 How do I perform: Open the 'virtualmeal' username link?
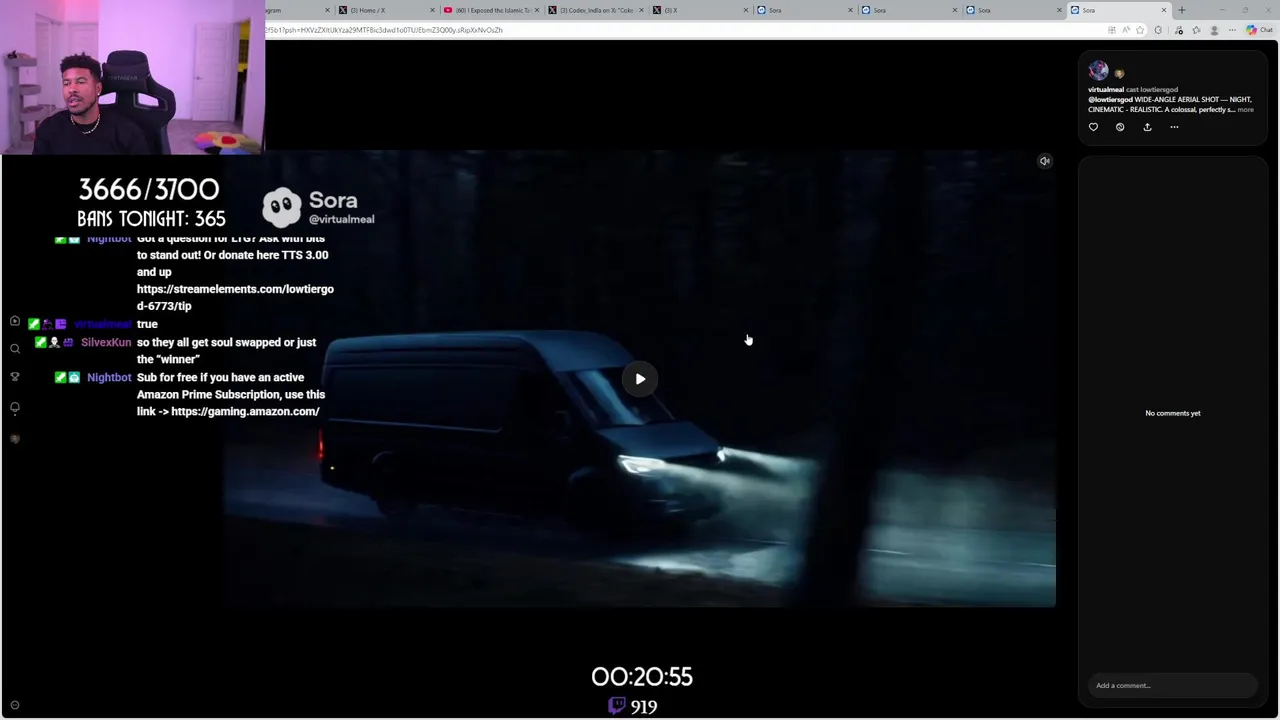coord(1106,90)
